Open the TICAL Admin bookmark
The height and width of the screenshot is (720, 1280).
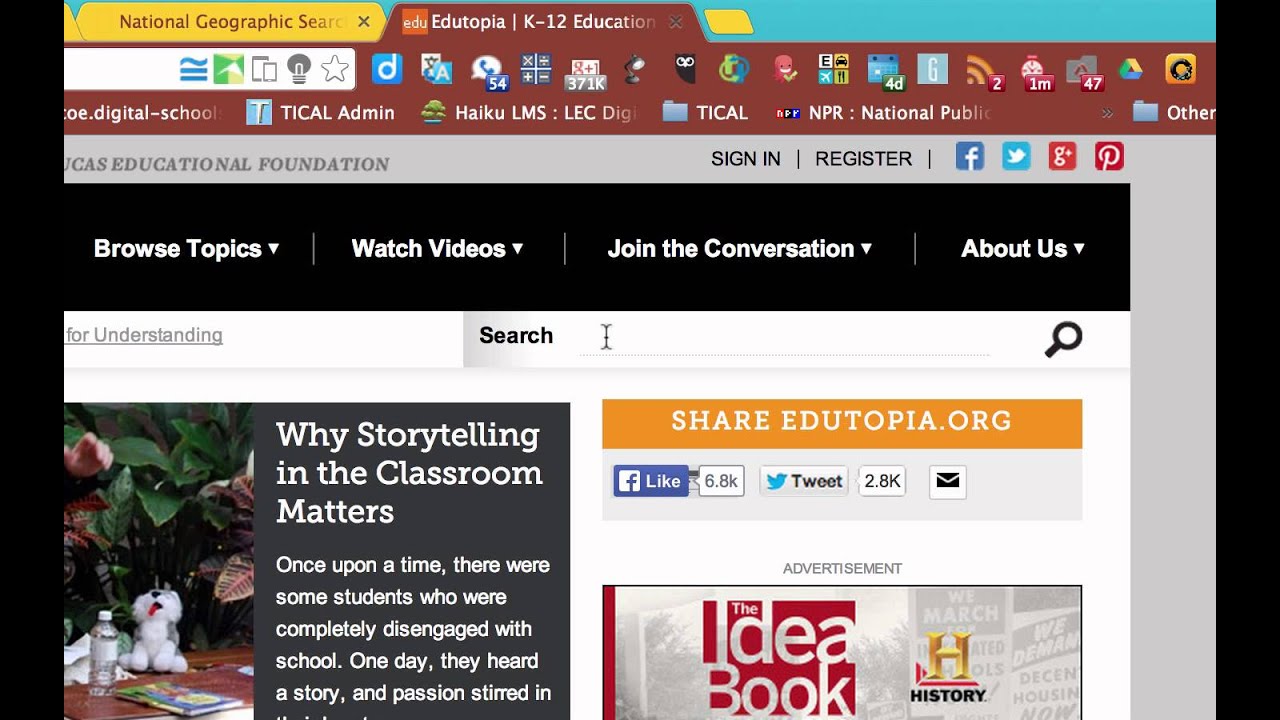click(x=321, y=113)
